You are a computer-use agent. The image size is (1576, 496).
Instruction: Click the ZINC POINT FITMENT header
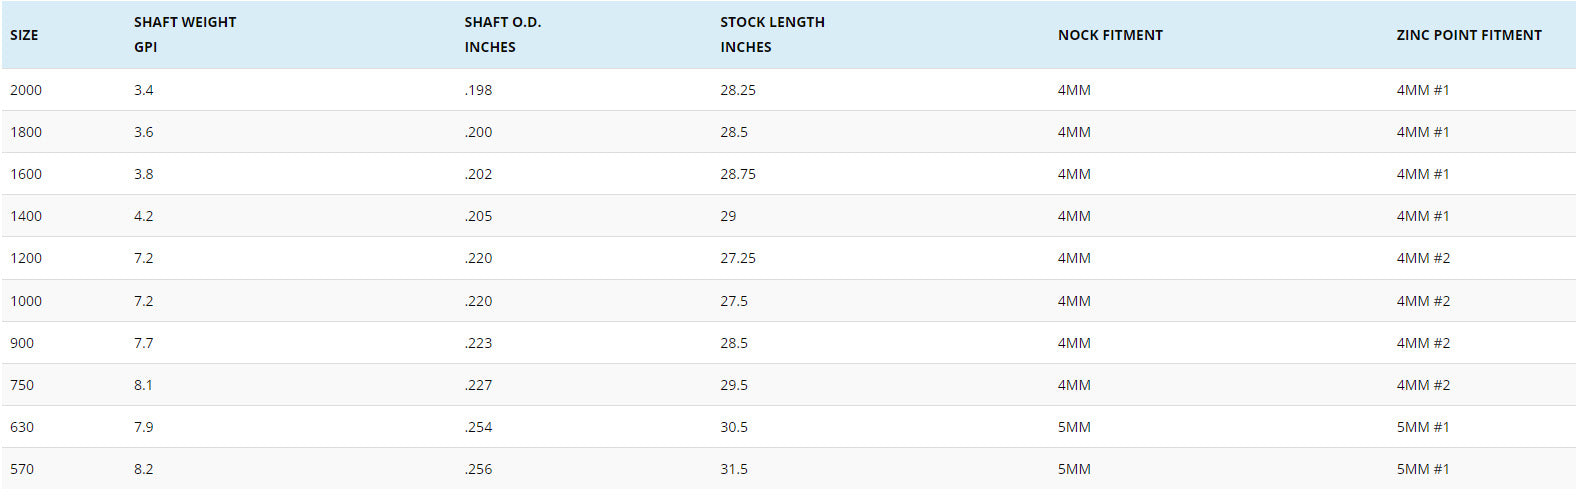tap(1468, 35)
